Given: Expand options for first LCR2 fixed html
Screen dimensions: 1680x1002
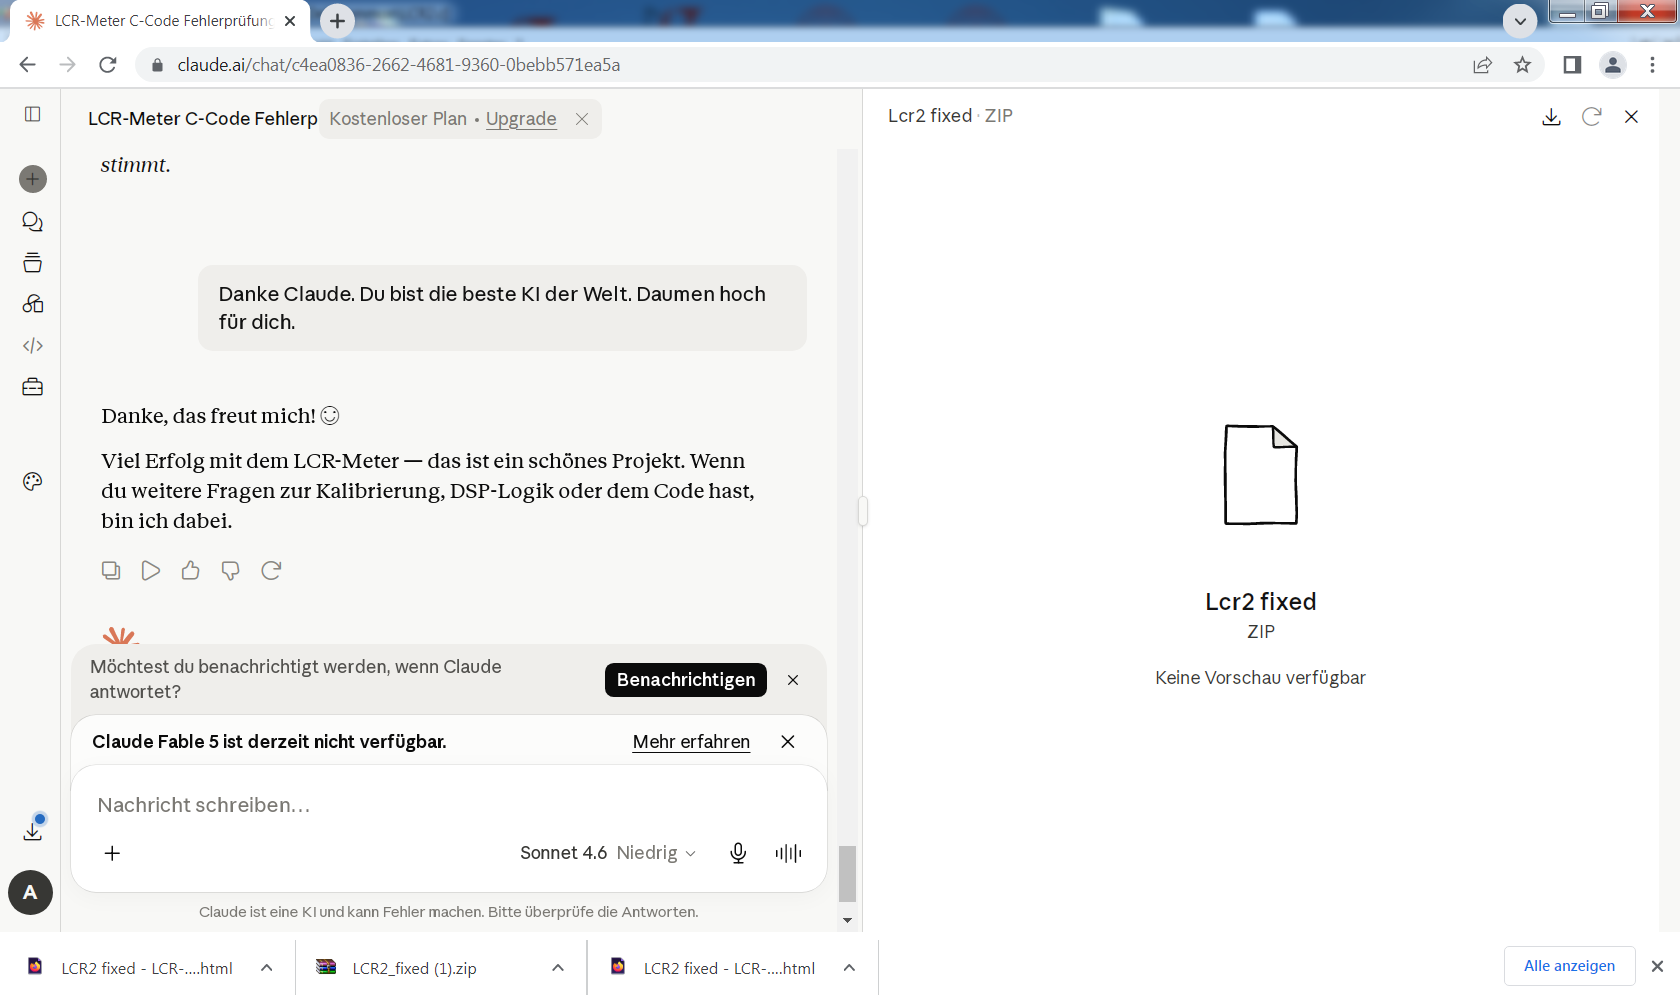Looking at the screenshot, I should (x=267, y=968).
